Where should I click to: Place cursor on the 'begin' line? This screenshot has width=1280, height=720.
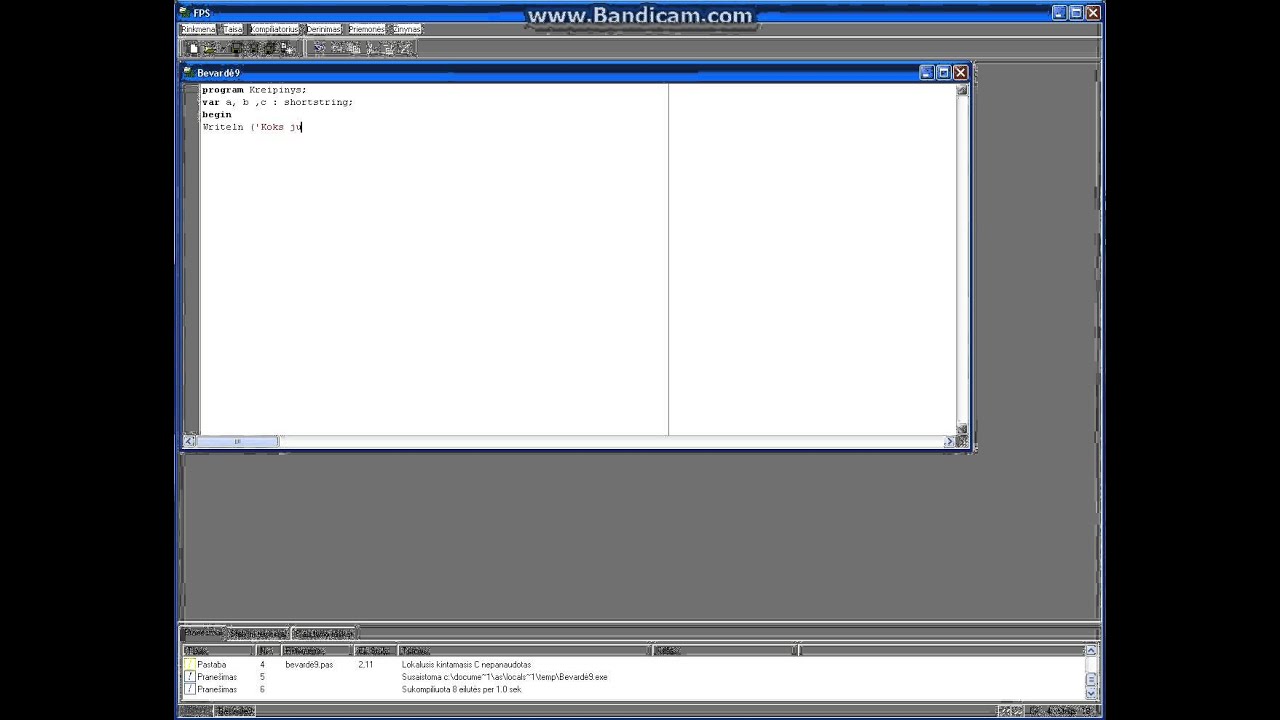[x=216, y=114]
